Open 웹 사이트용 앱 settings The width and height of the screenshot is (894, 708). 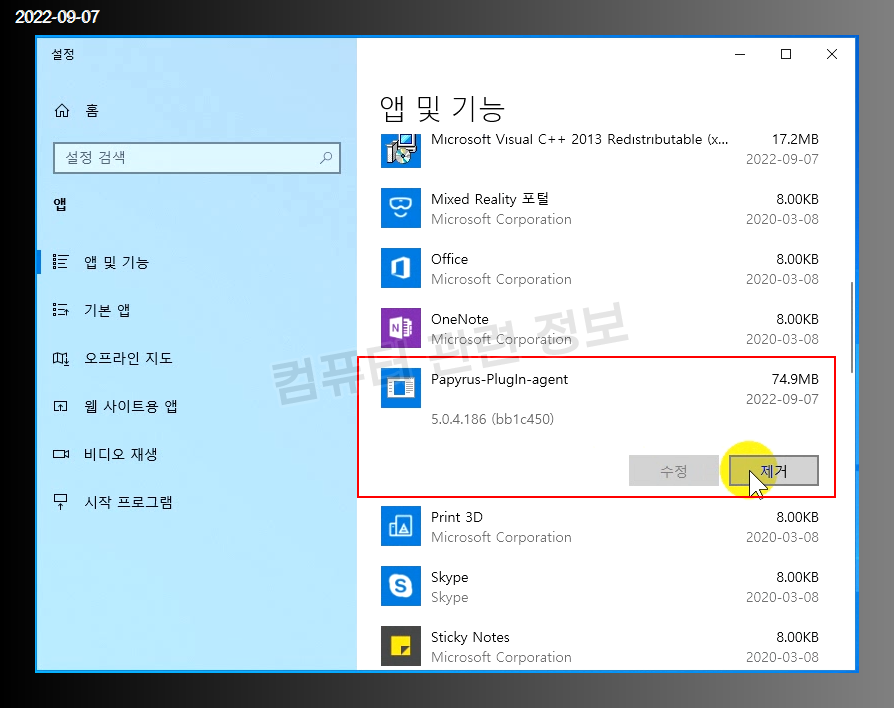(x=131, y=406)
